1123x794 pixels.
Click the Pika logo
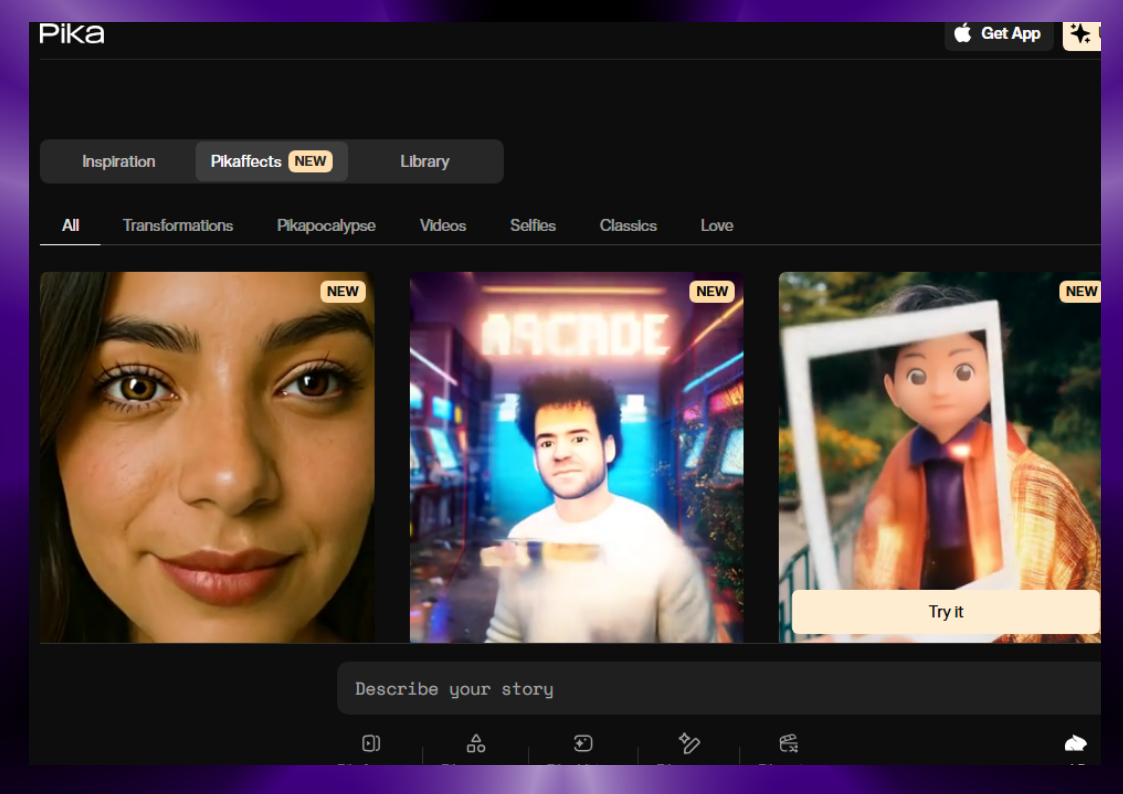tap(72, 33)
